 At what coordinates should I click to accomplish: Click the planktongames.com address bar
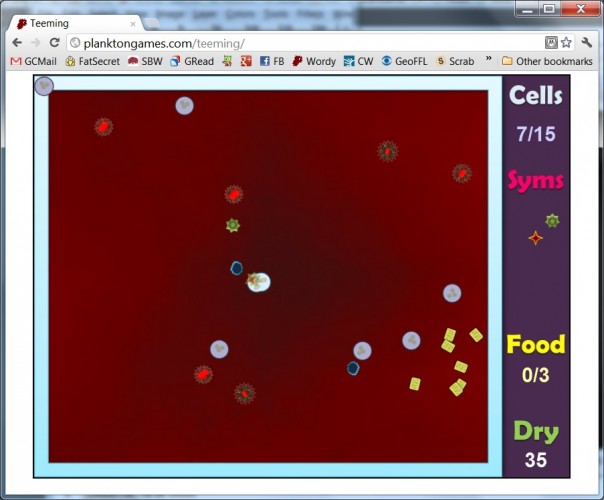tap(304, 43)
